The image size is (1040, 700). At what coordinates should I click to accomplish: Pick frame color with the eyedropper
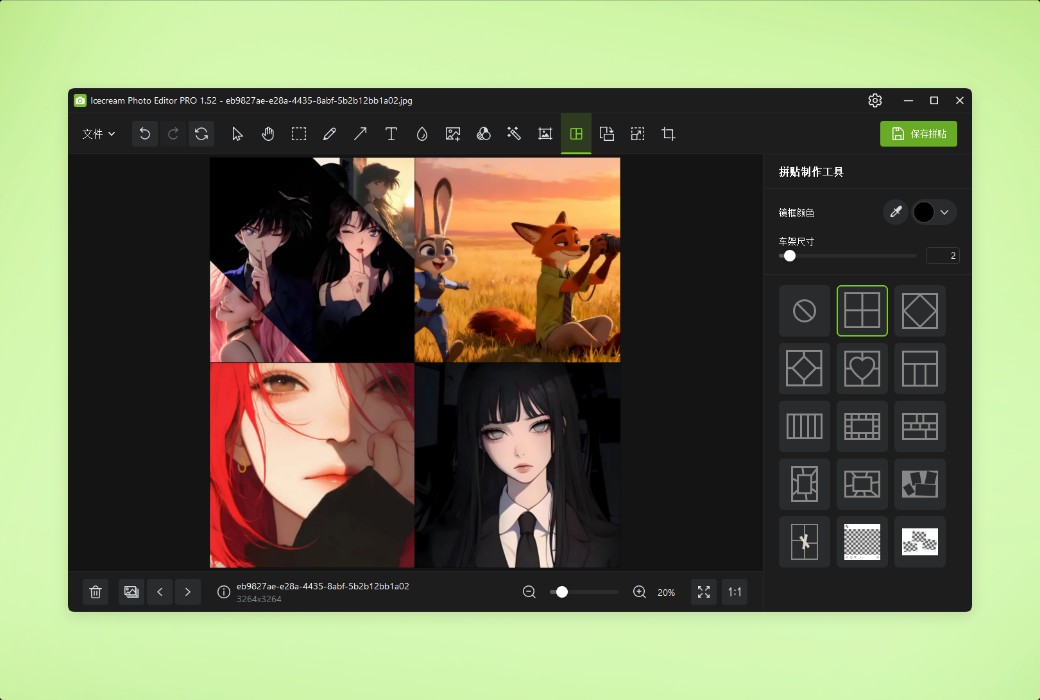(x=896, y=212)
